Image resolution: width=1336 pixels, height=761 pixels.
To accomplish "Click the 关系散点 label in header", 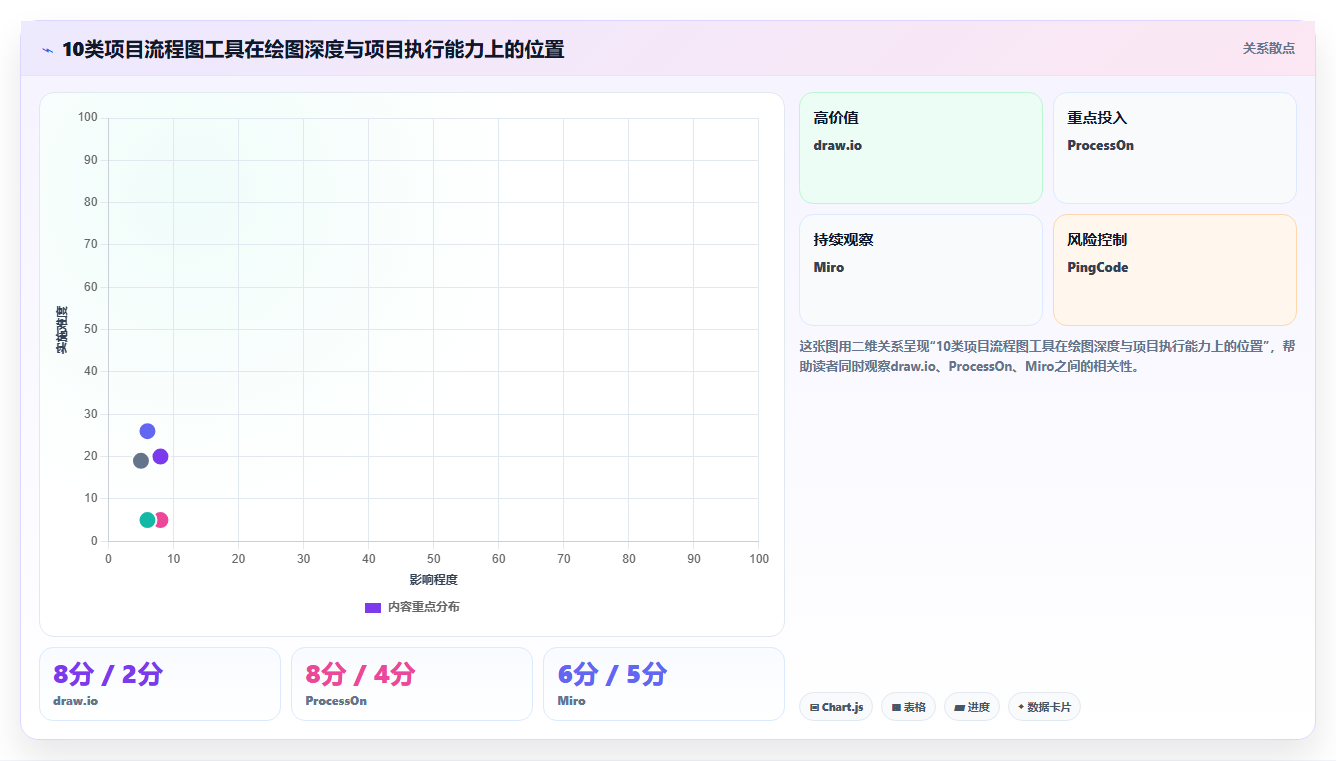I will tap(1269, 48).
